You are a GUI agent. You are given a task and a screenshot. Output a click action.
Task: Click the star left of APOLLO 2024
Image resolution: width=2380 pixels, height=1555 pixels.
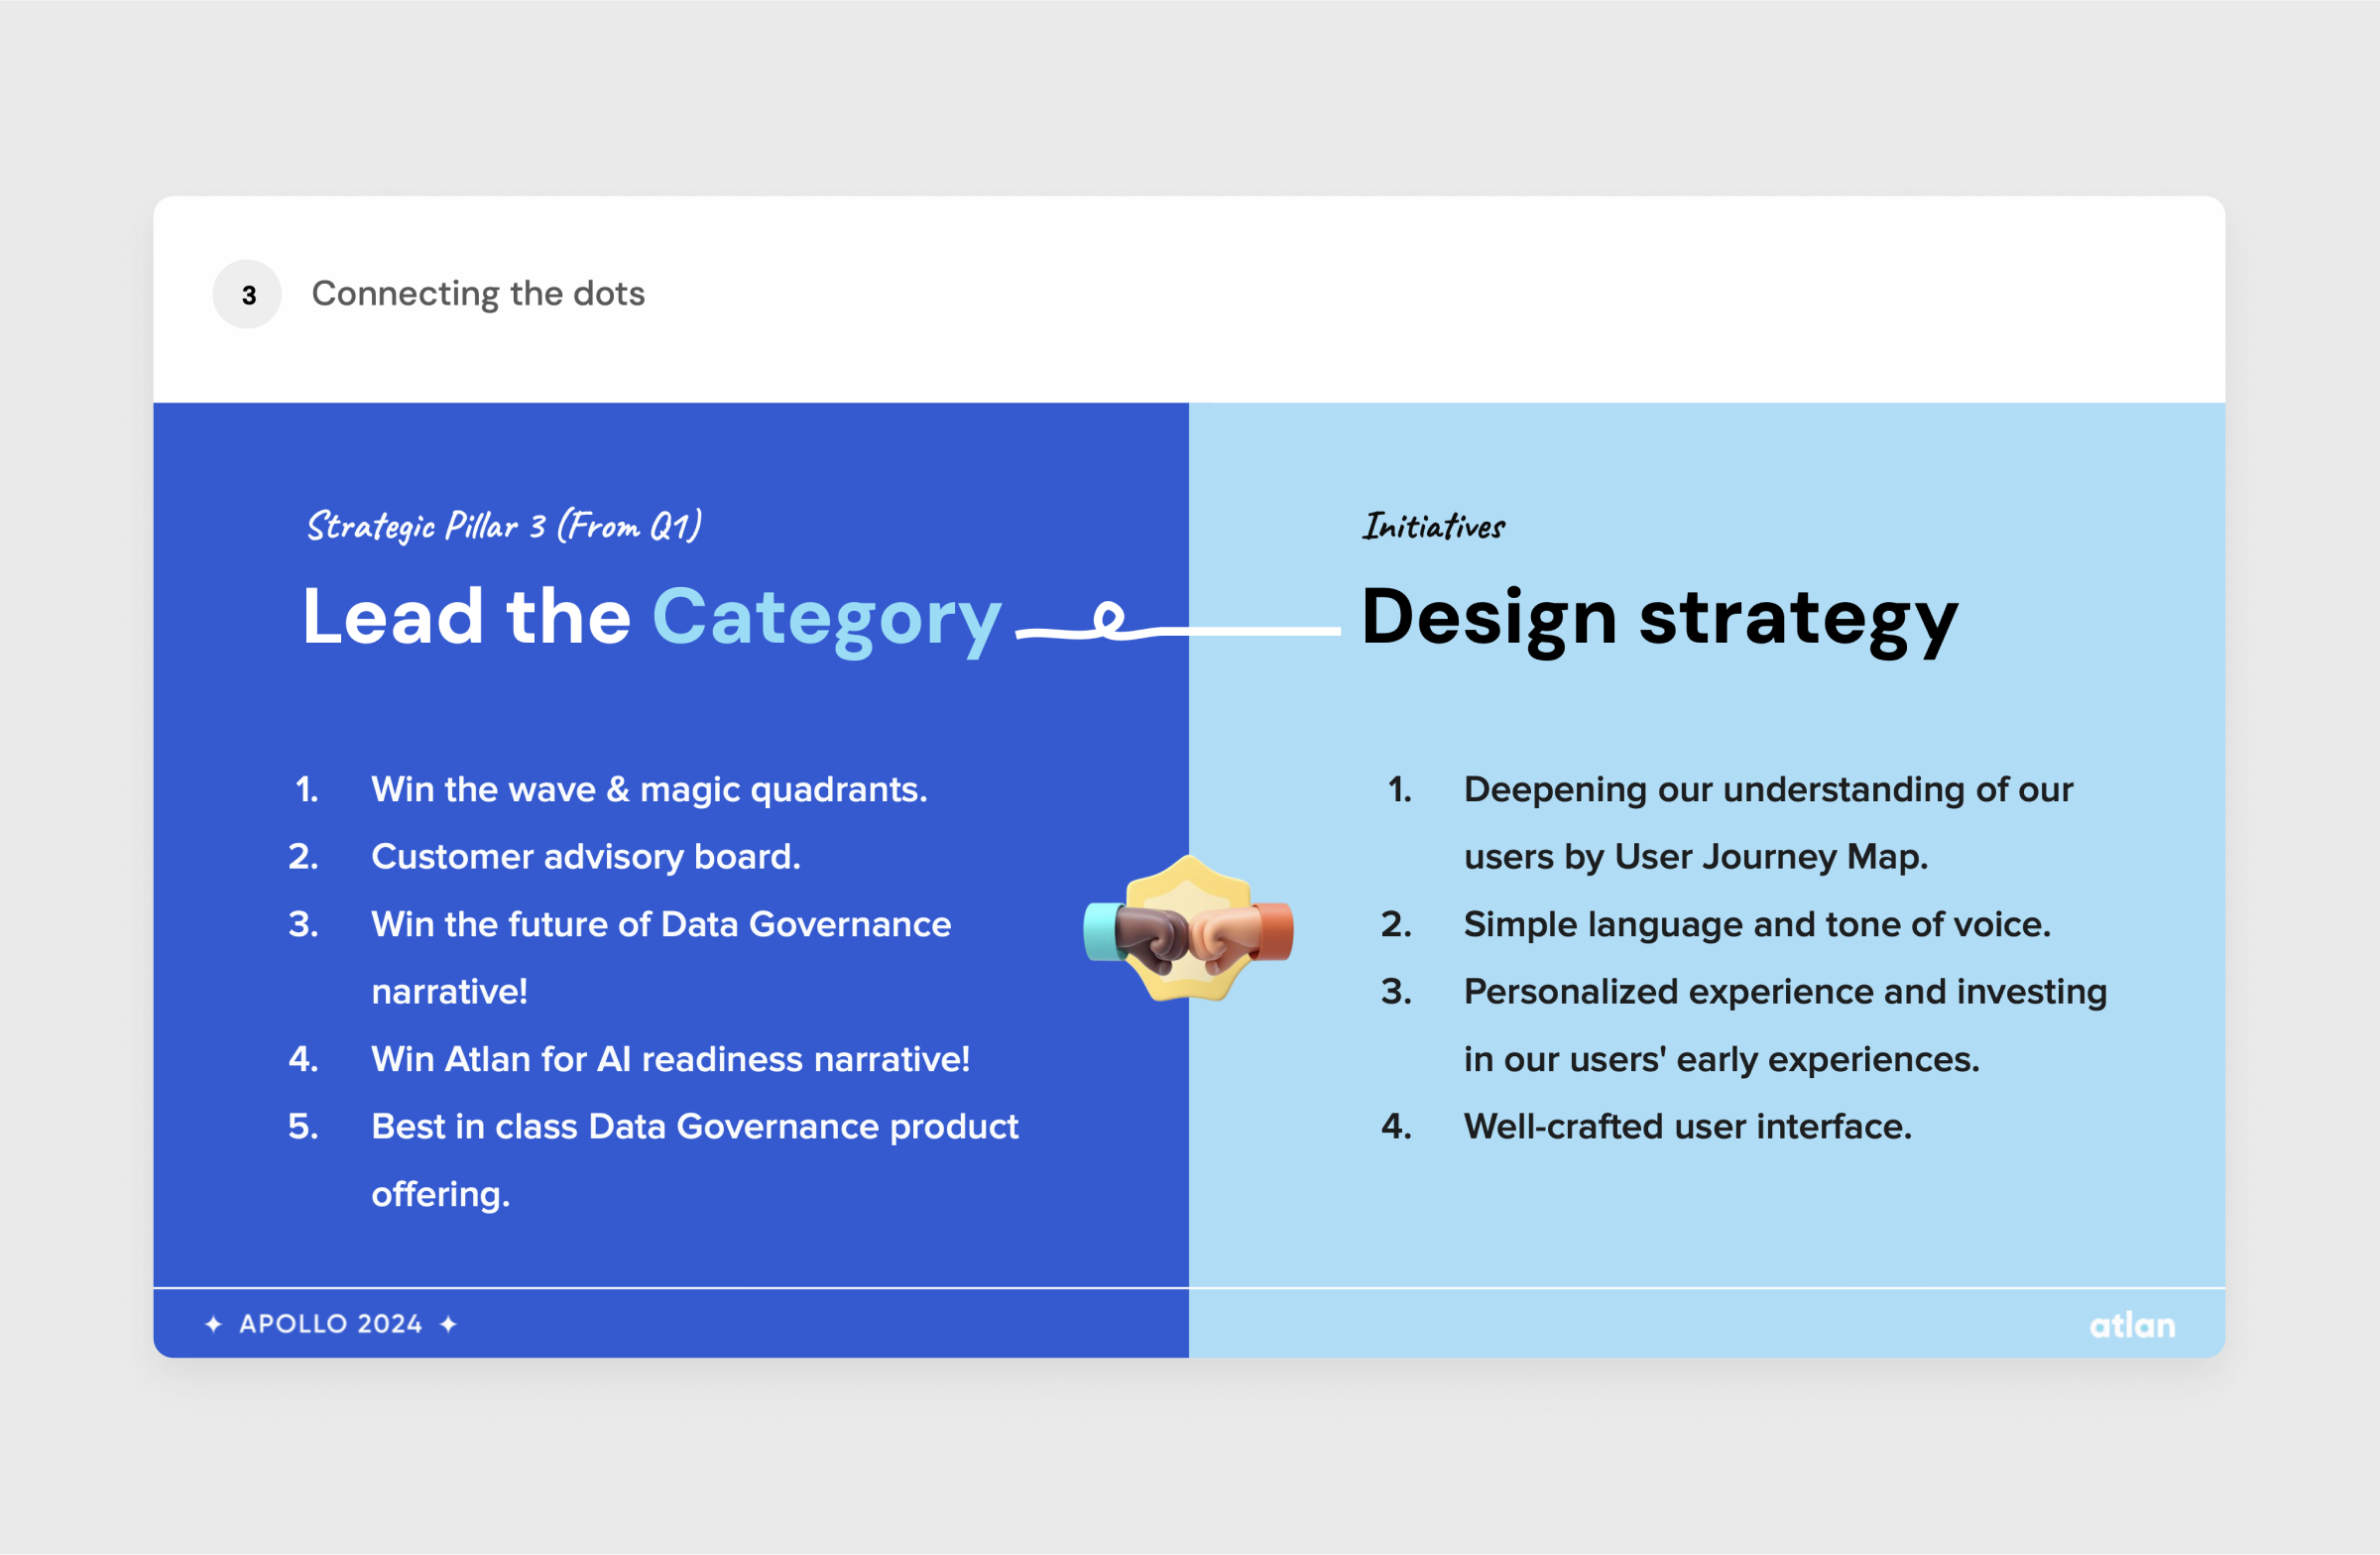point(213,1324)
